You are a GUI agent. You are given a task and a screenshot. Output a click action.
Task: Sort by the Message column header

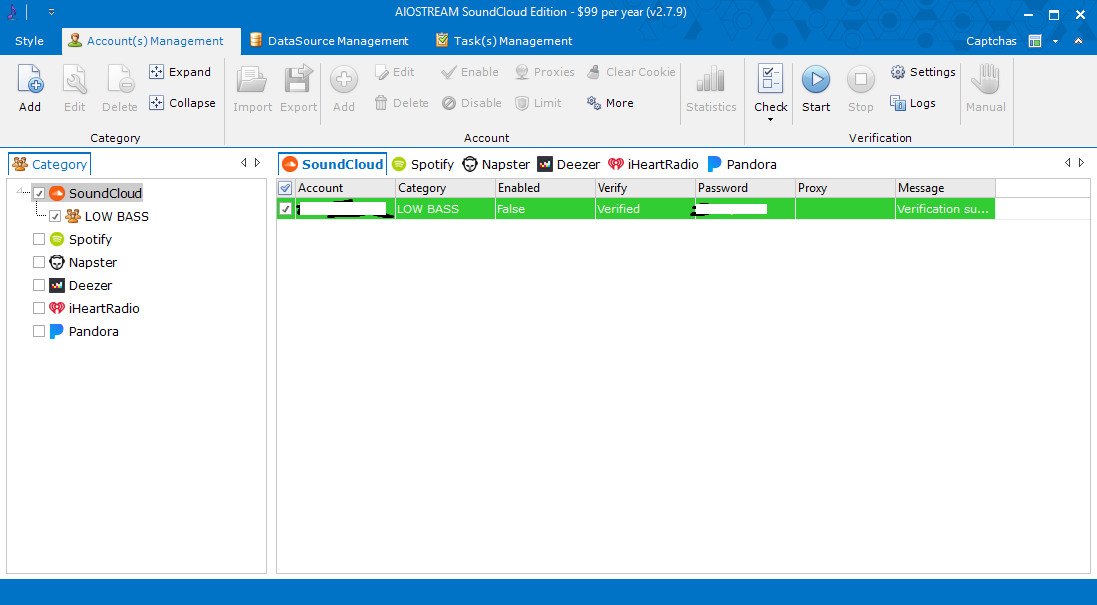click(x=945, y=188)
